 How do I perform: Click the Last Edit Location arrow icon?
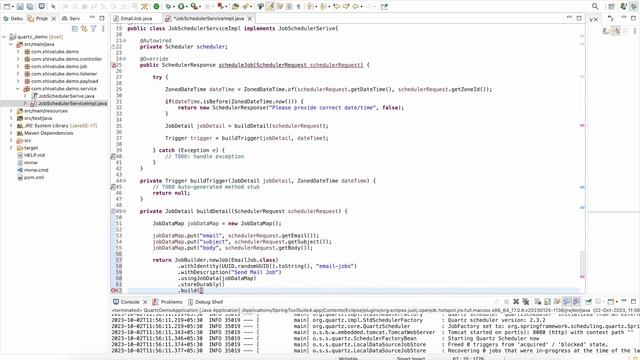coord(336,7)
